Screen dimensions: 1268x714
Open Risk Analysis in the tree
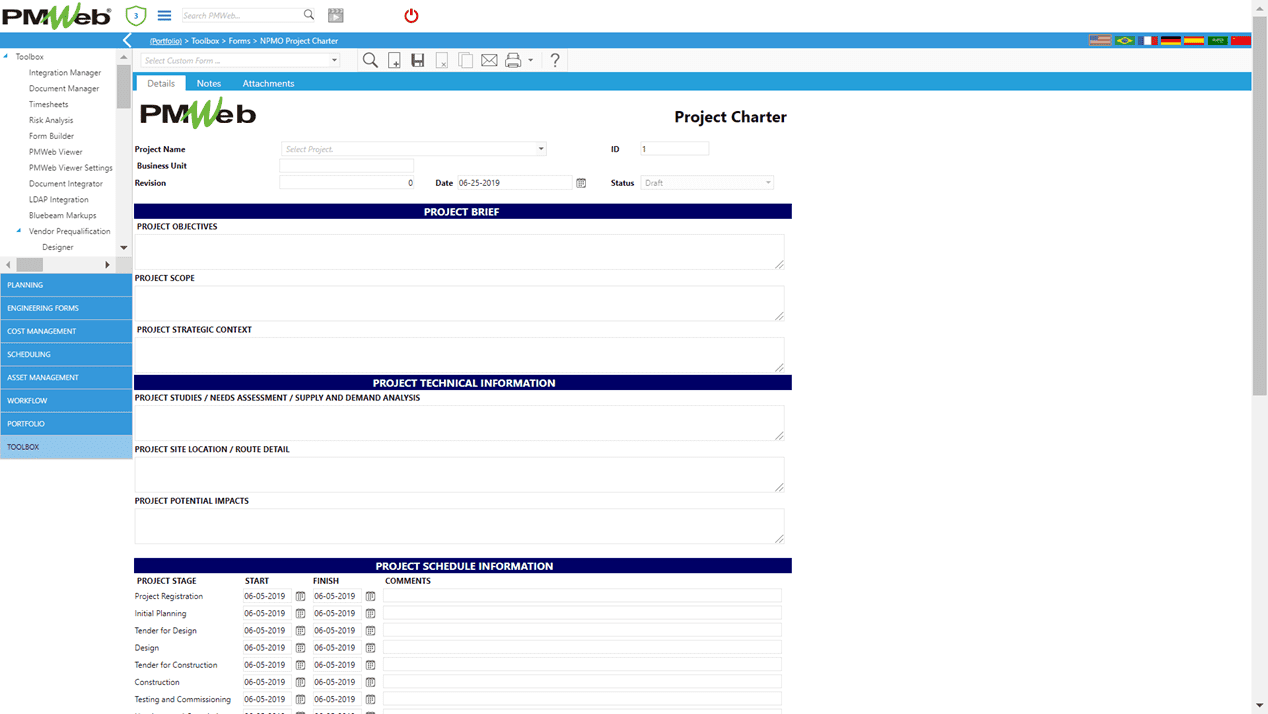[51, 120]
